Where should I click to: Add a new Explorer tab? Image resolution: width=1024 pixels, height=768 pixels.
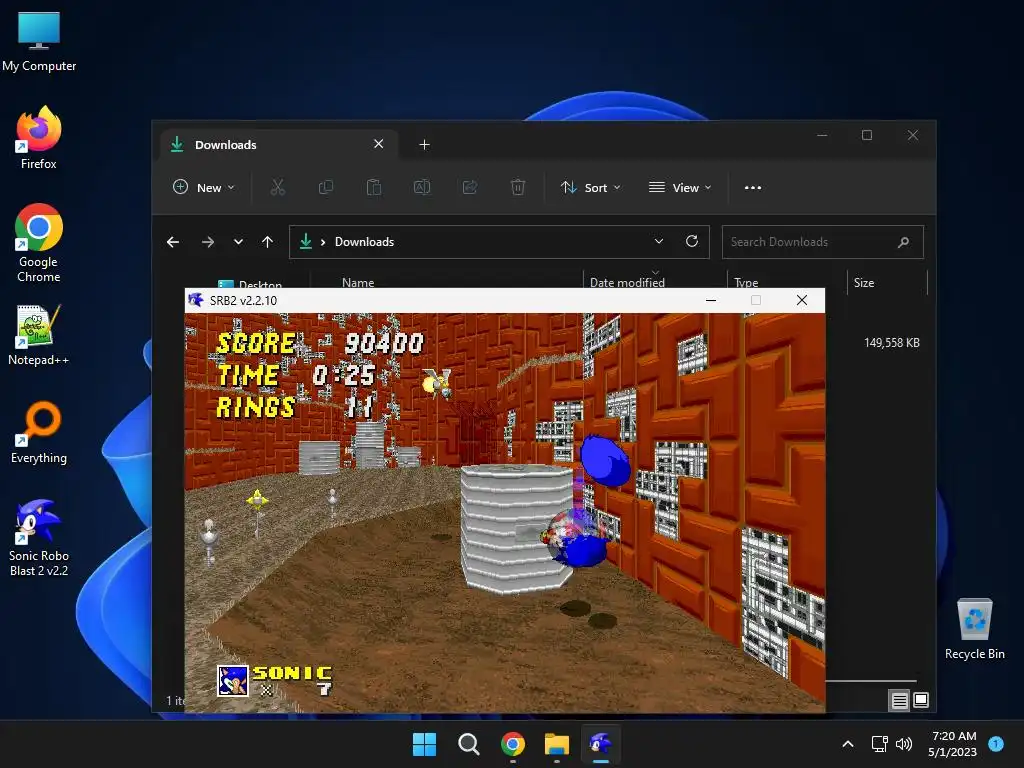point(424,144)
